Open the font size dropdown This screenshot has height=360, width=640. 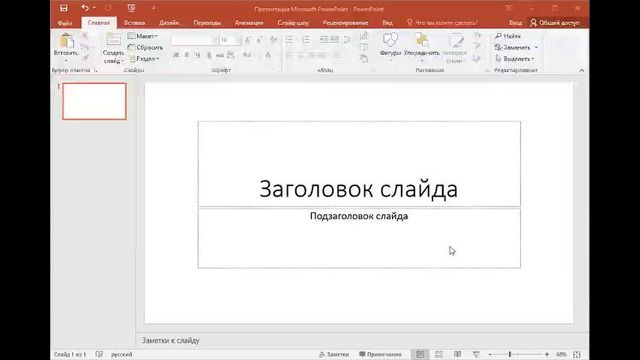(239, 40)
